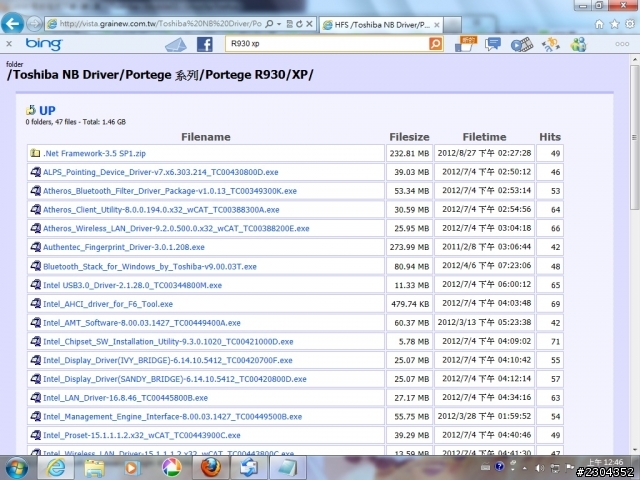Open Firefox from the taskbar
This screenshot has height=480, width=640.
coord(210,468)
